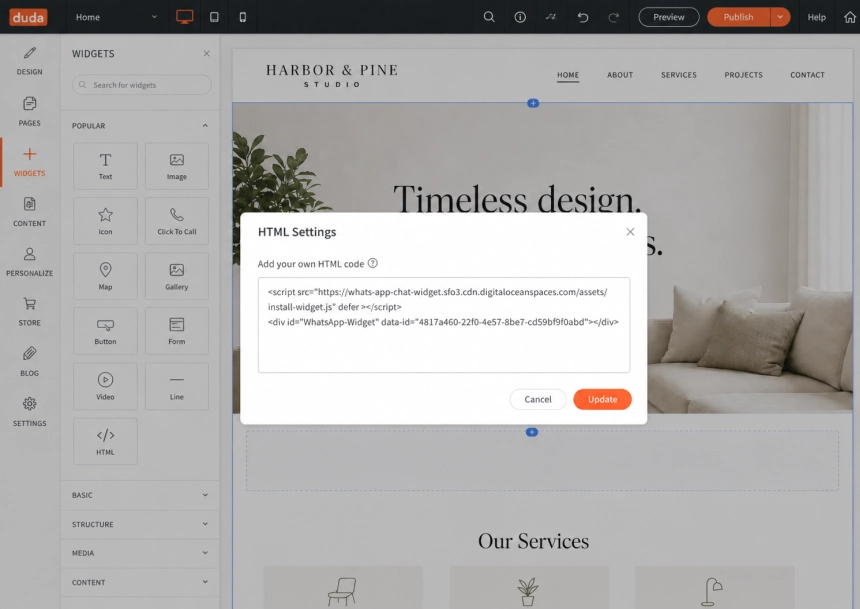Select the Button widget
Screen dimensions: 860x609
click(x=105, y=331)
